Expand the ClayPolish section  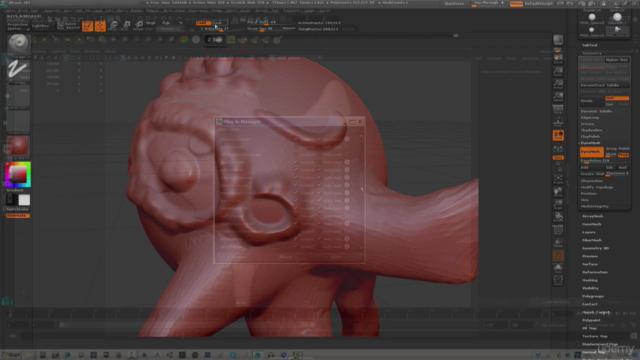tap(590, 136)
